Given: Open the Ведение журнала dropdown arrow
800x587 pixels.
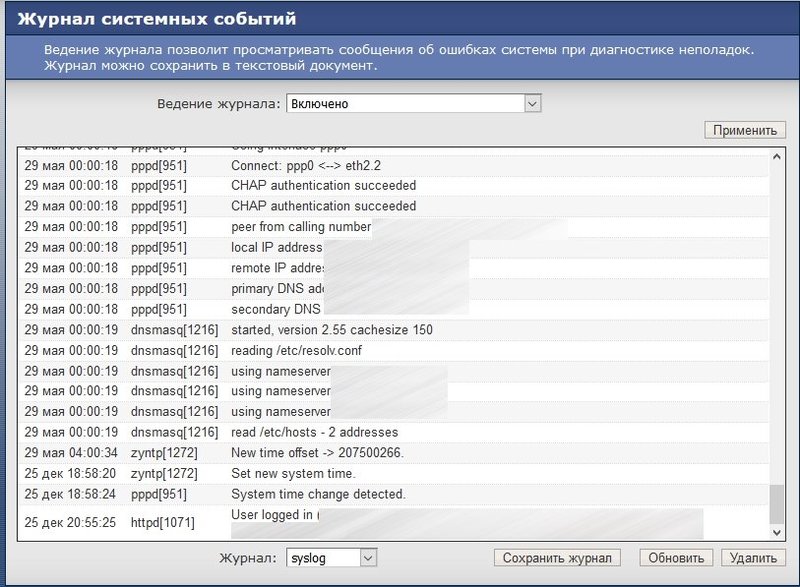Looking at the screenshot, I should (x=532, y=104).
